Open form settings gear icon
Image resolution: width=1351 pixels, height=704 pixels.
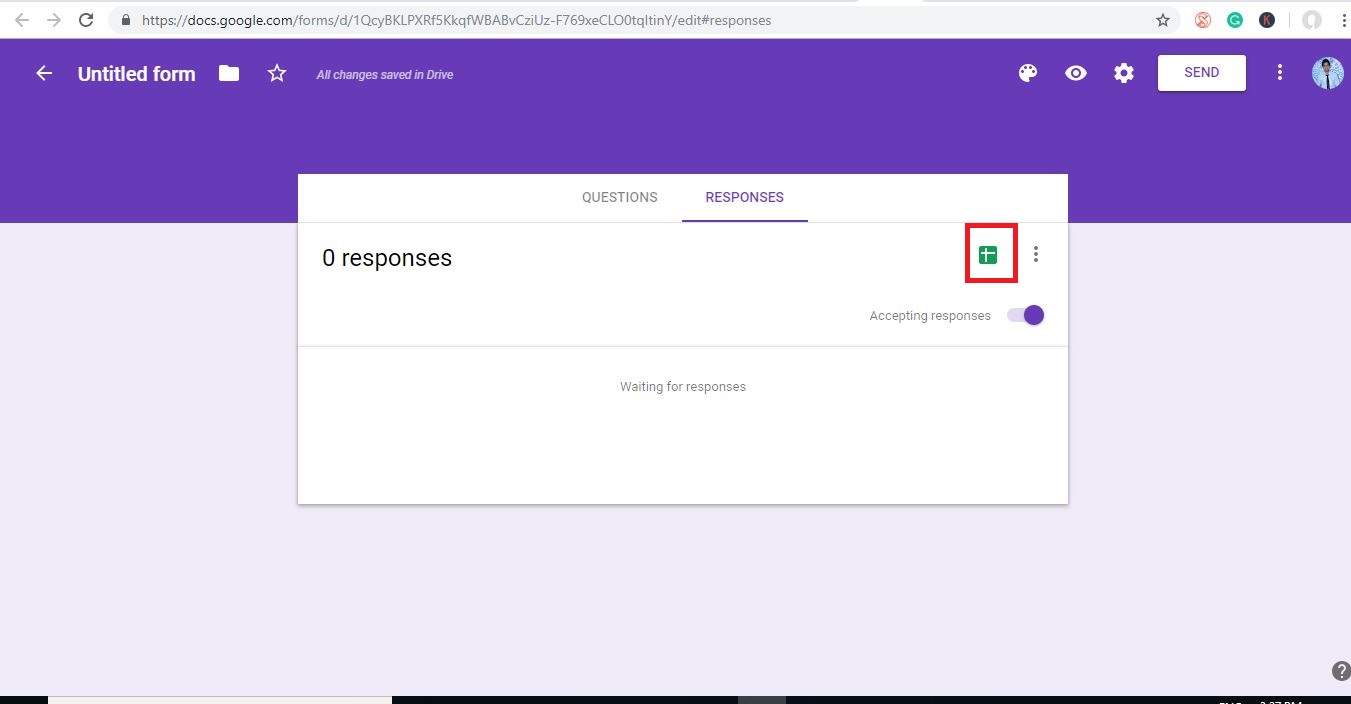coord(1124,73)
